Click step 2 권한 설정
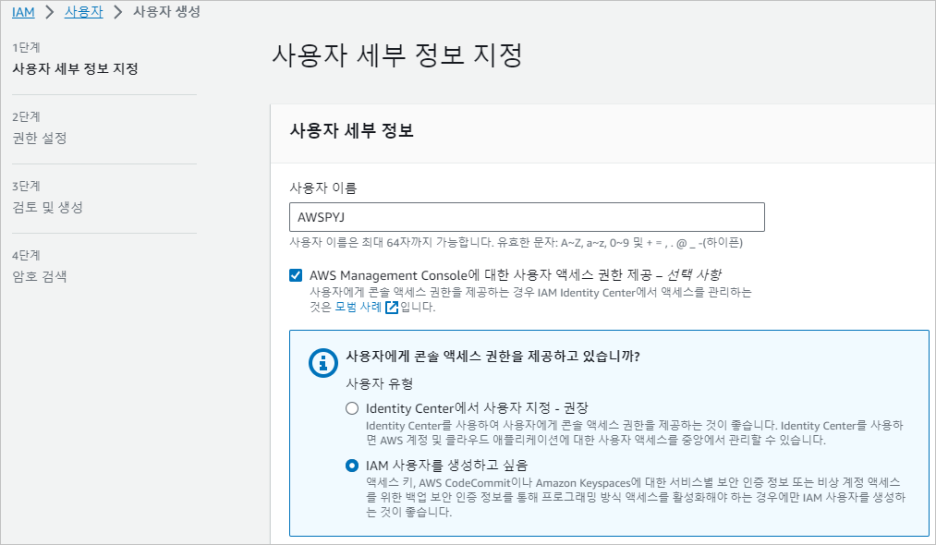The width and height of the screenshot is (936, 545). point(39,138)
